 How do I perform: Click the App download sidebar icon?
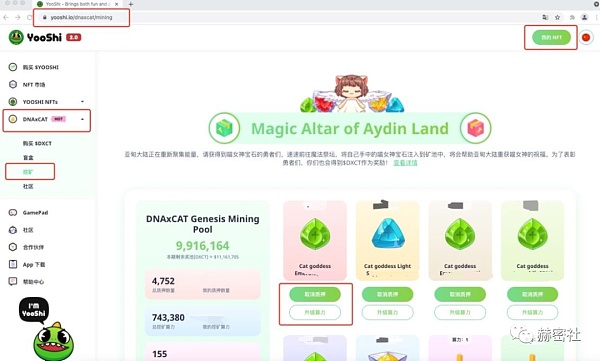point(13,264)
